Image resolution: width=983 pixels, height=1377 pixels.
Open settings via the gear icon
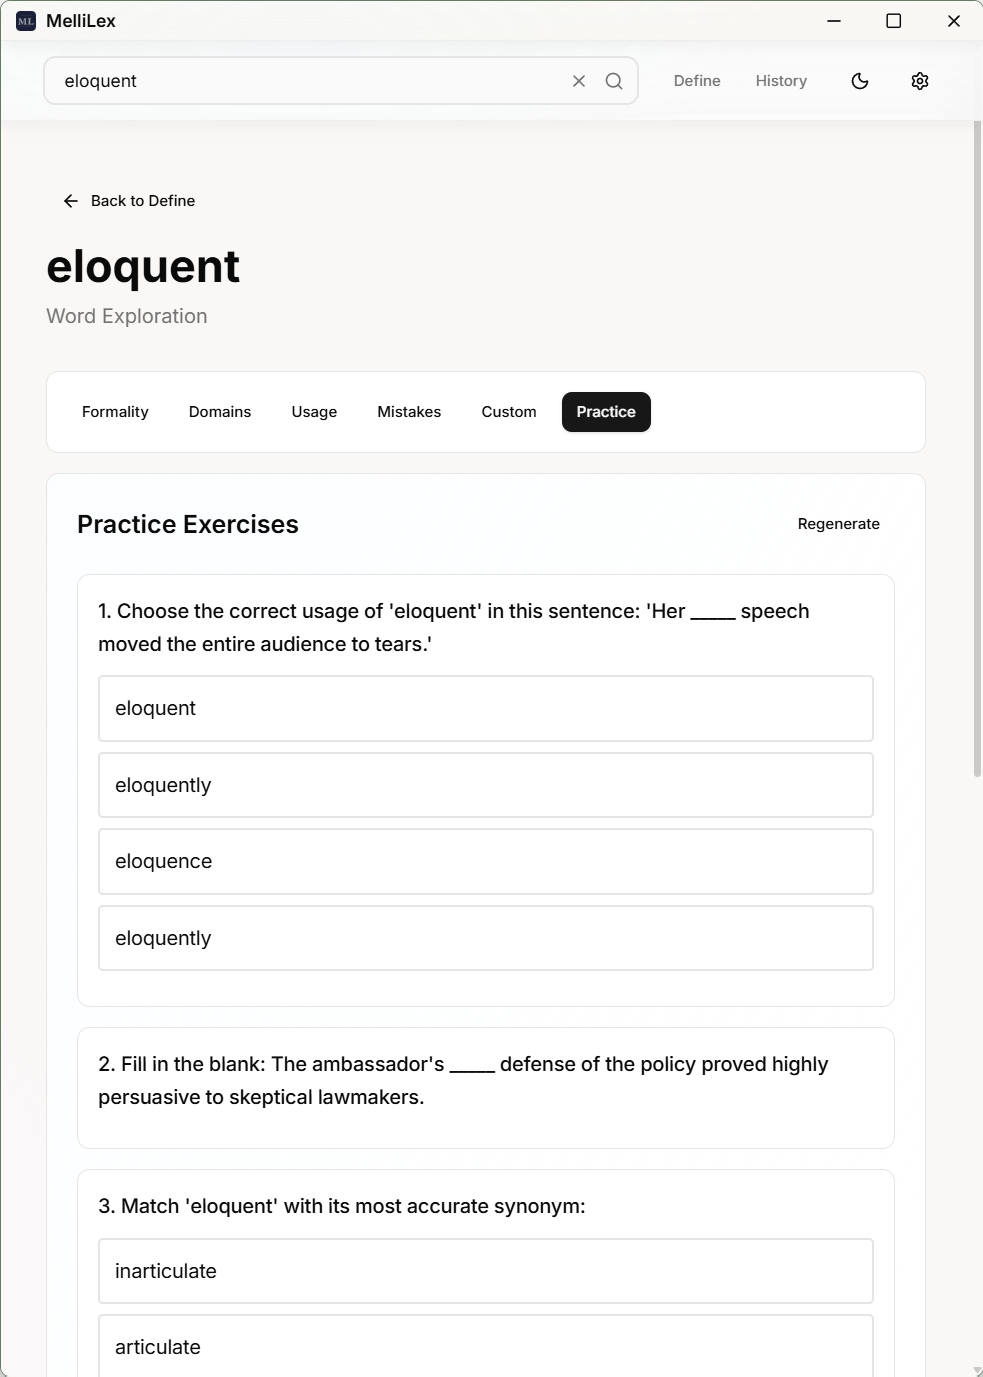[x=920, y=81]
